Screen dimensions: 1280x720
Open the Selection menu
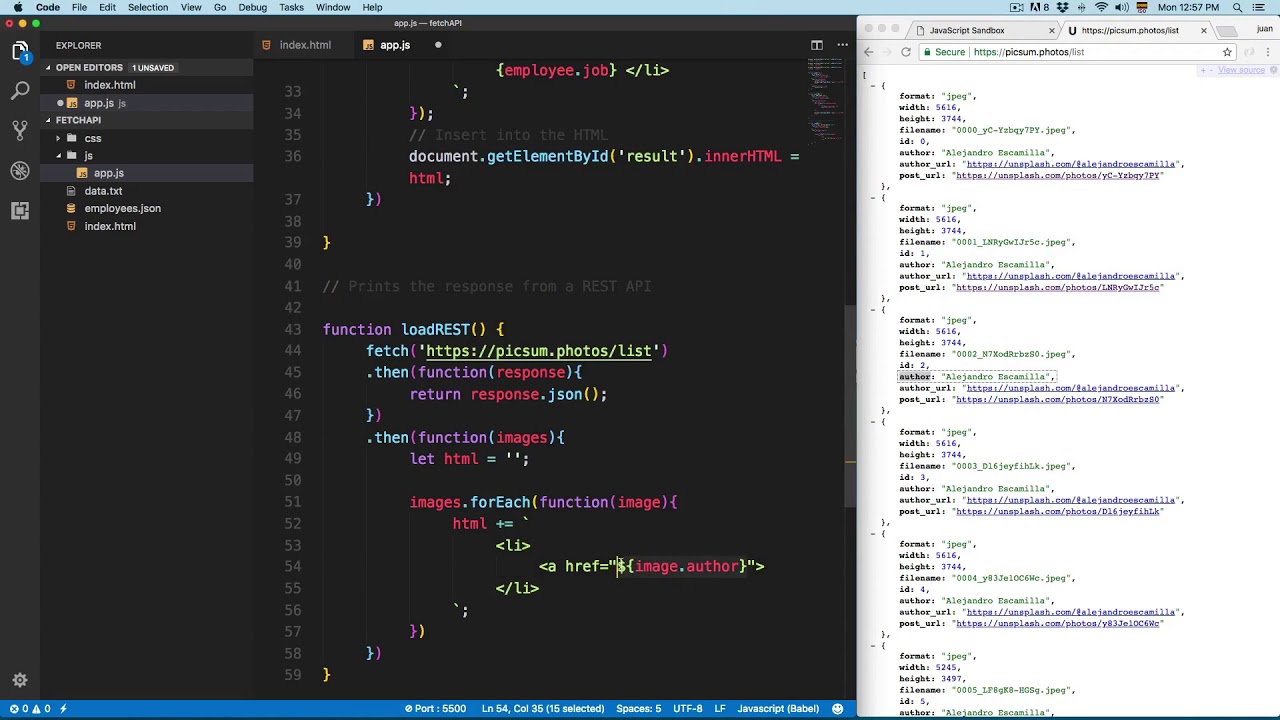pyautogui.click(x=148, y=7)
